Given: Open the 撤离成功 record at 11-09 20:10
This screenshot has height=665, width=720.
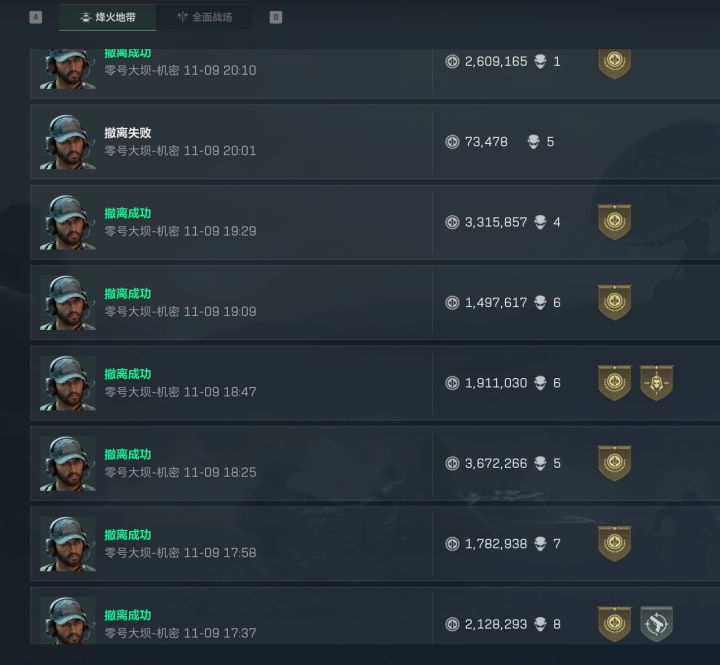Looking at the screenshot, I should pos(375,73).
